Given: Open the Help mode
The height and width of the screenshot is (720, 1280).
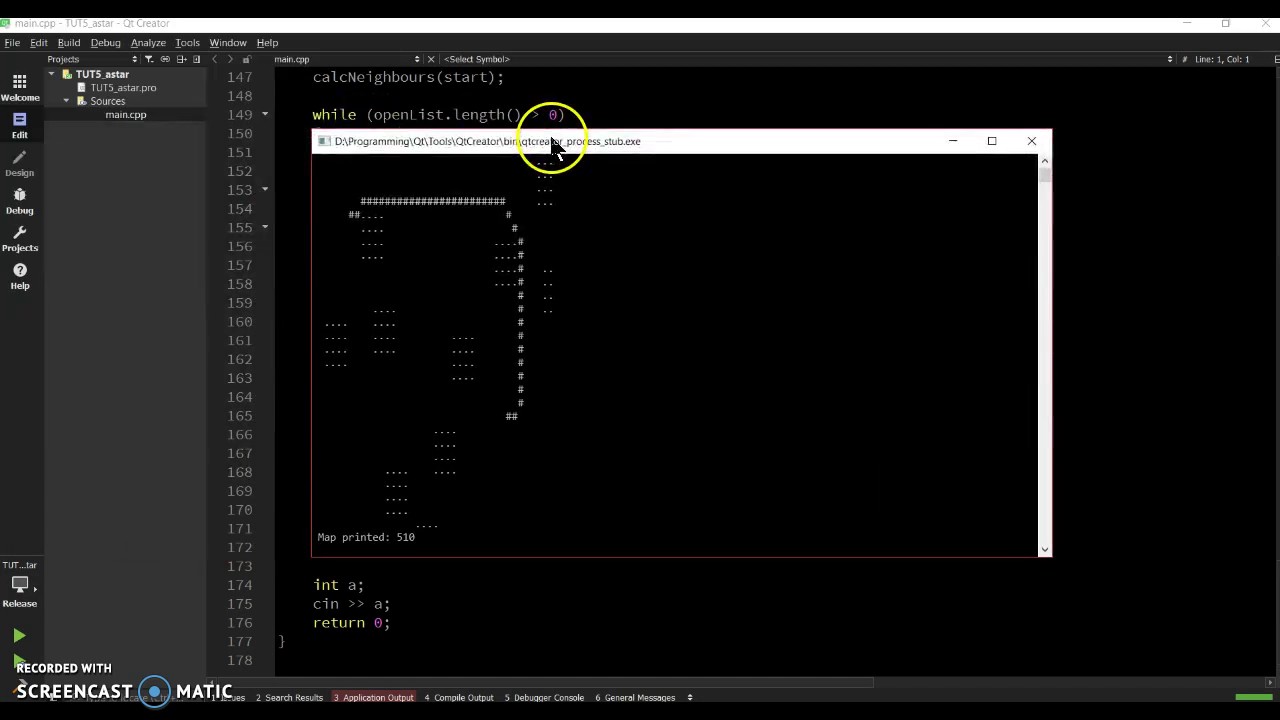Looking at the screenshot, I should (x=19, y=276).
